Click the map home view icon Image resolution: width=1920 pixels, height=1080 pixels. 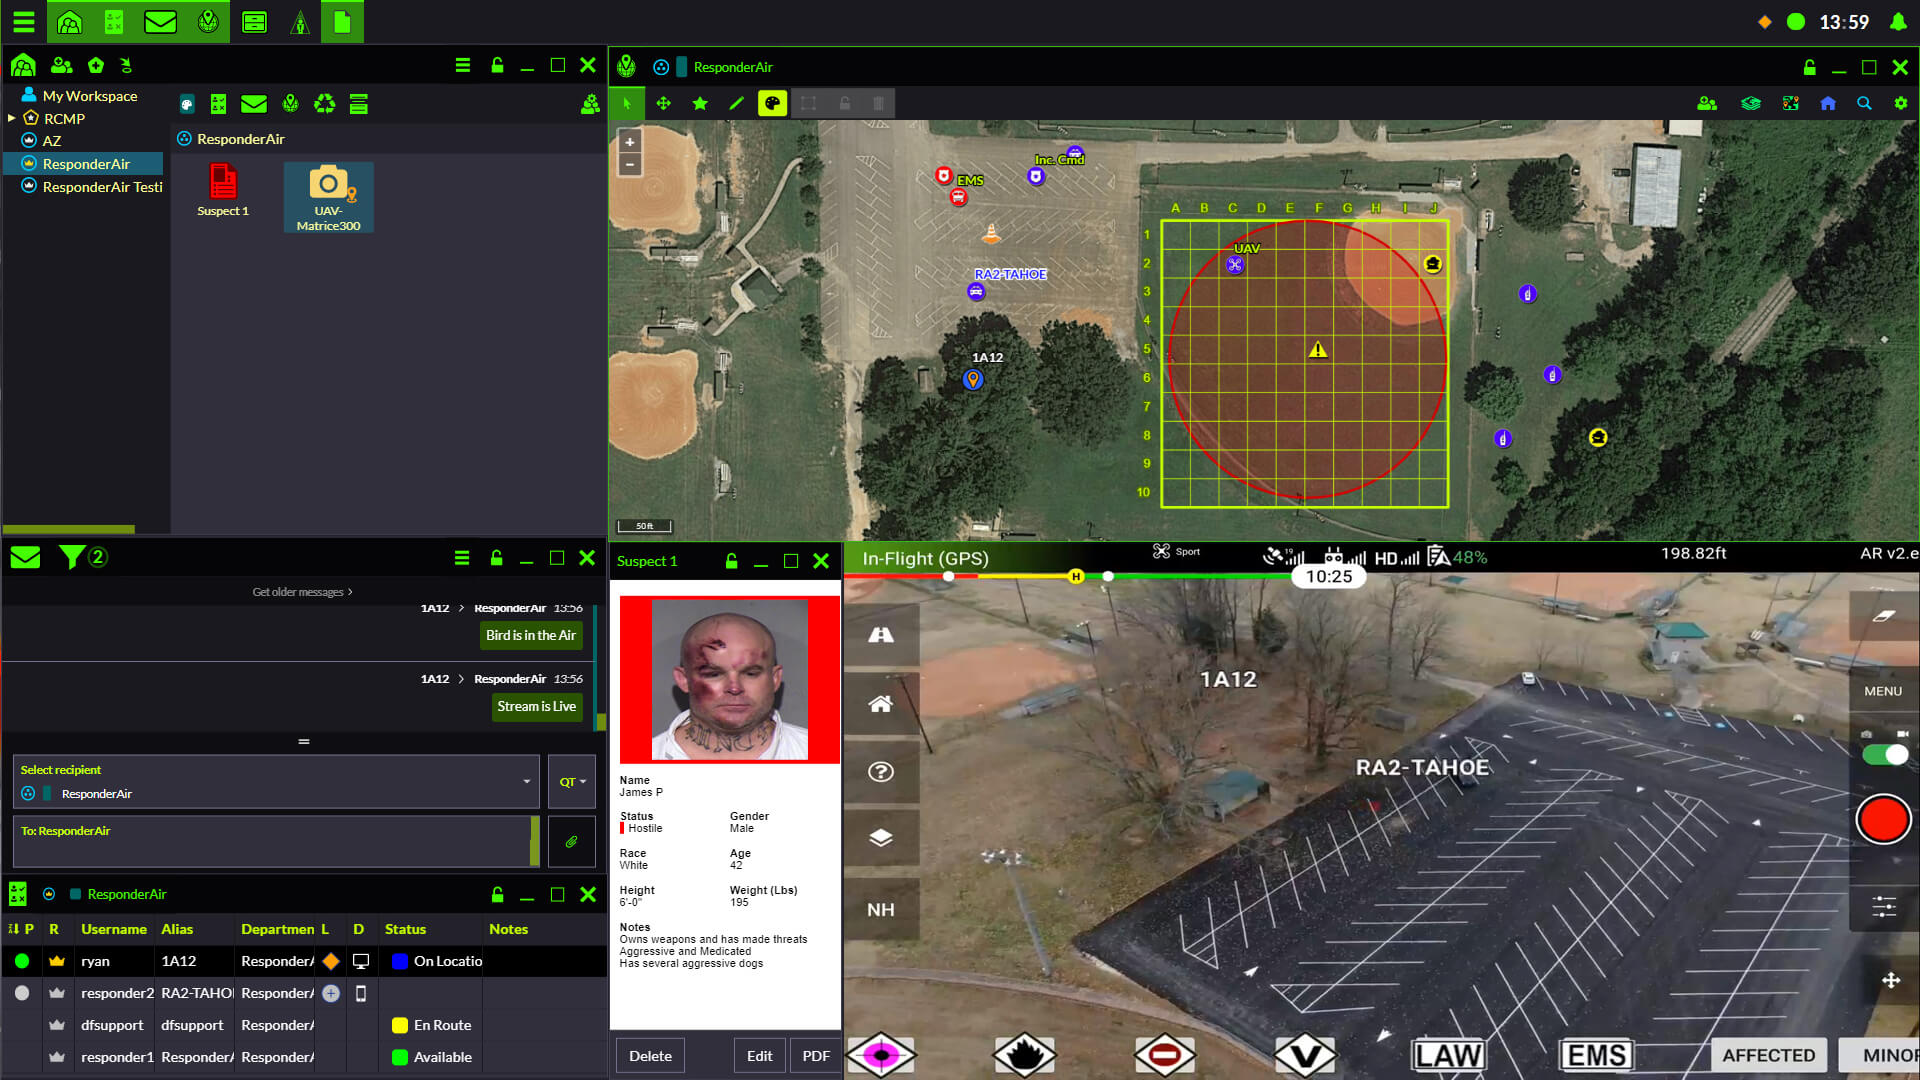1828,103
